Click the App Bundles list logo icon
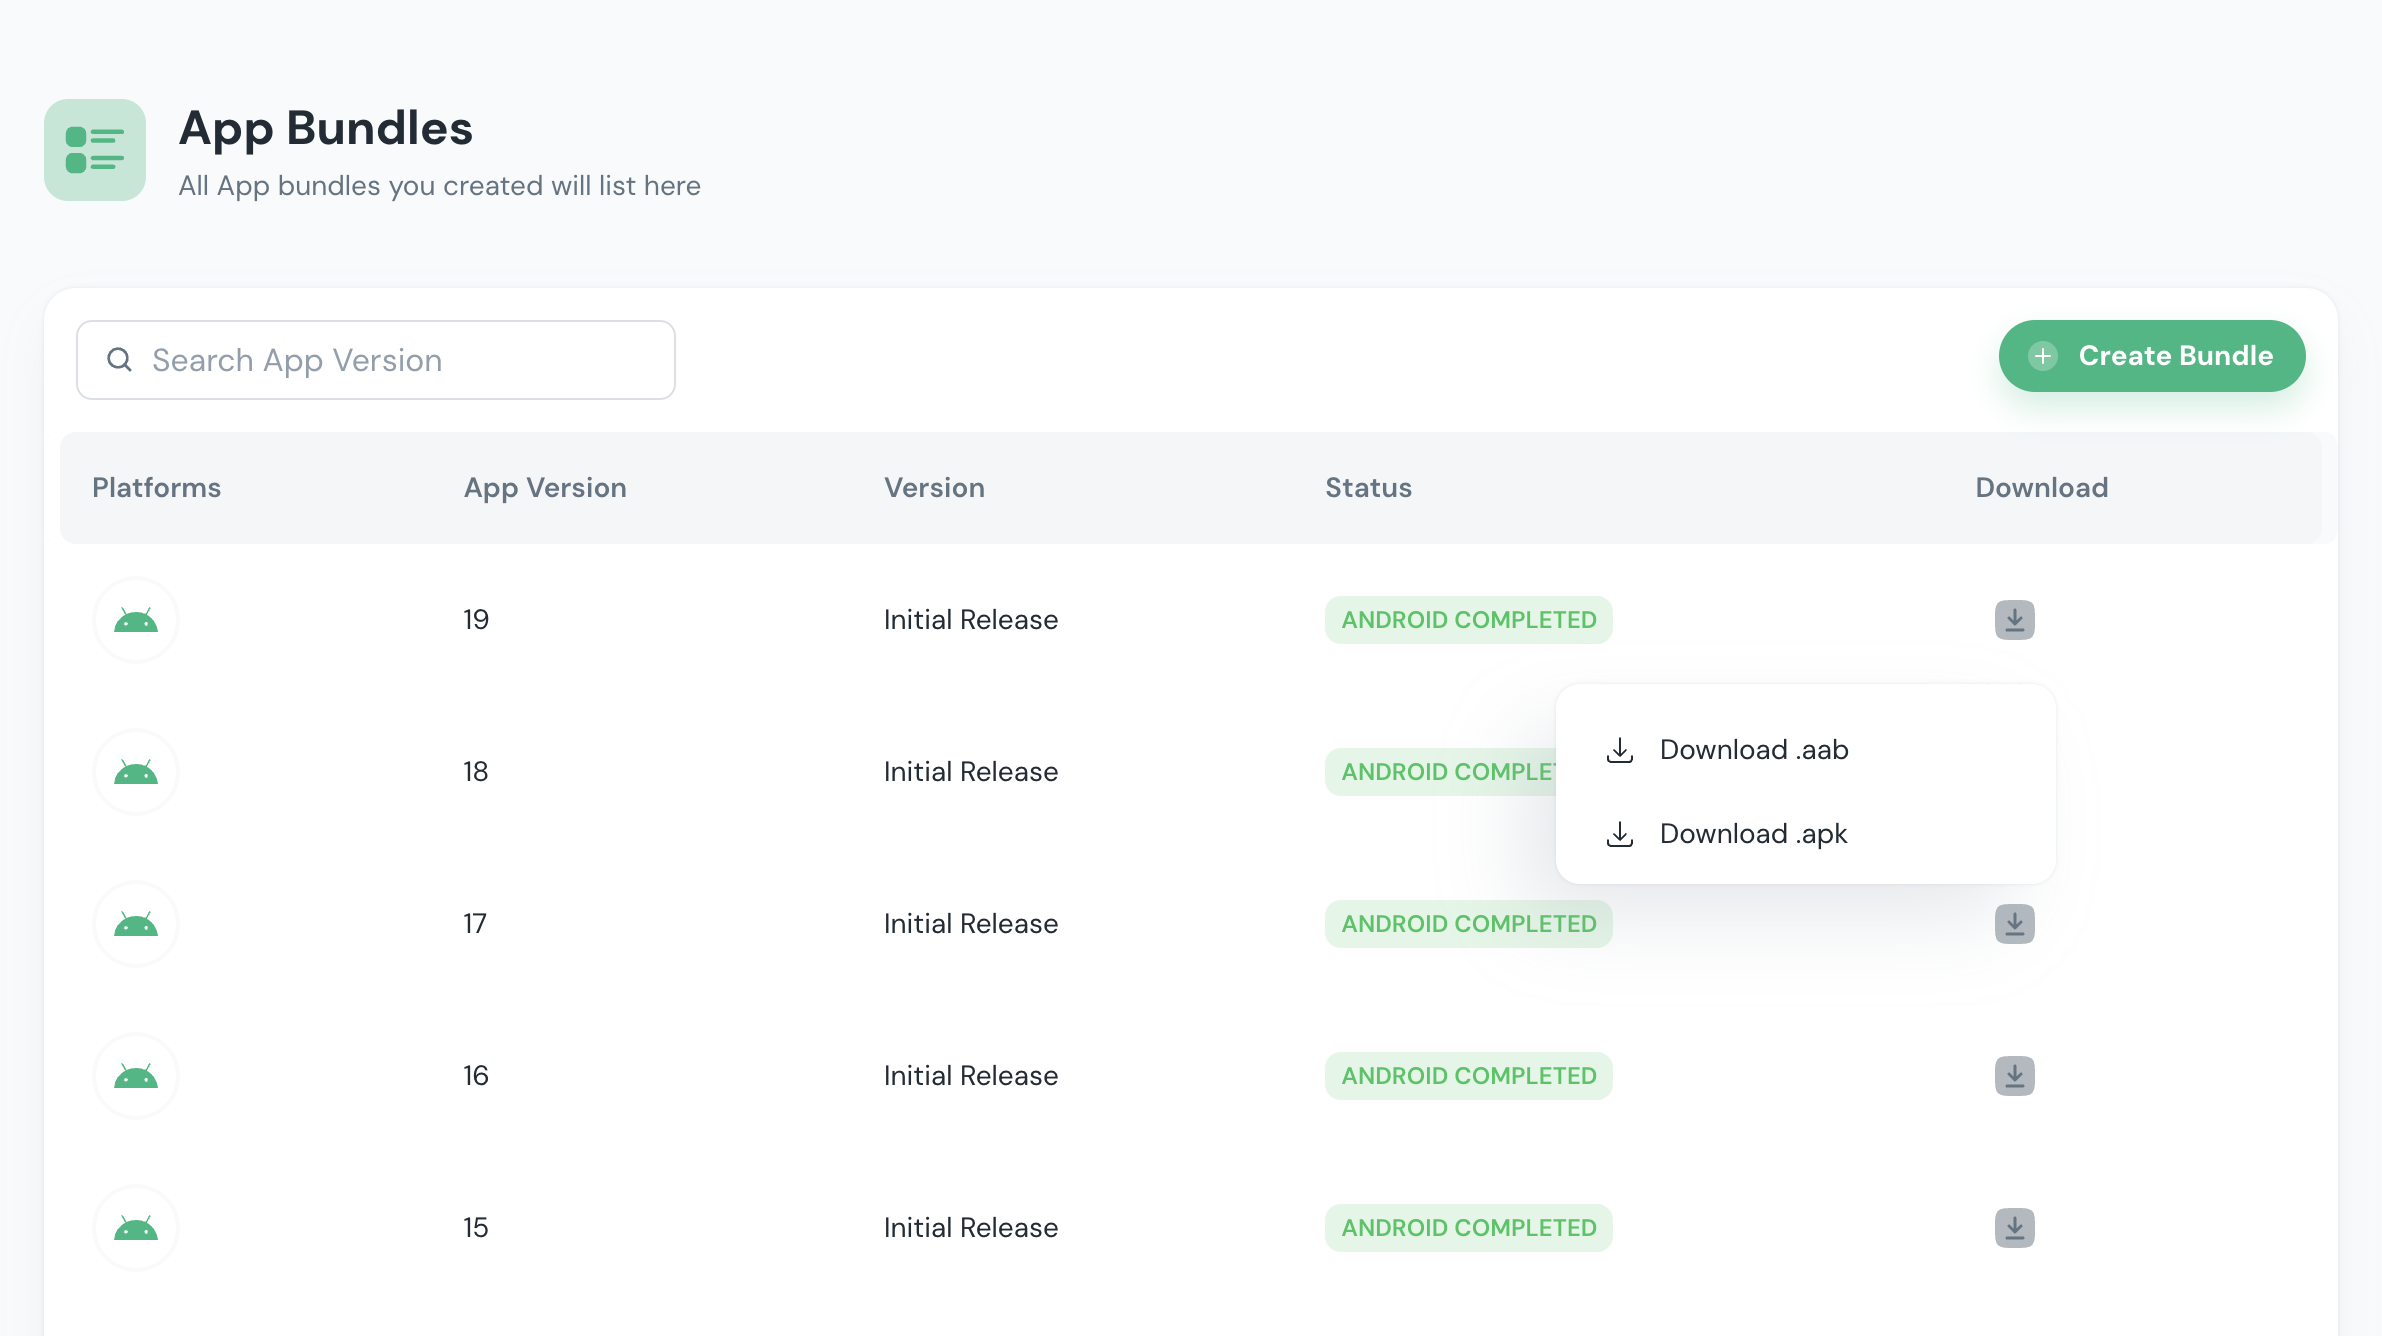The width and height of the screenshot is (2382, 1336). coord(95,150)
